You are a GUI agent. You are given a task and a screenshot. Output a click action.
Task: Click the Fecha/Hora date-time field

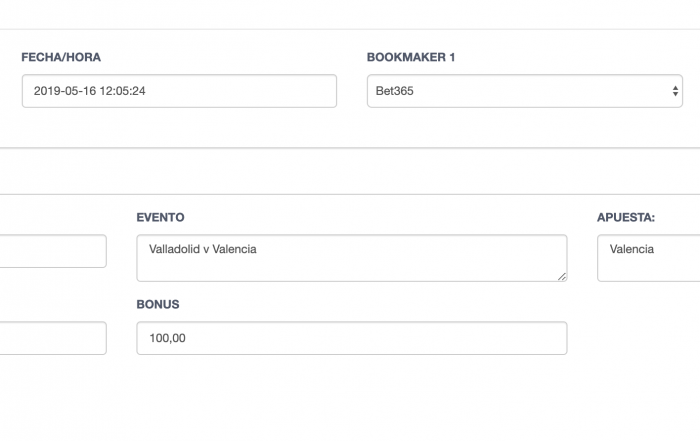coord(179,91)
